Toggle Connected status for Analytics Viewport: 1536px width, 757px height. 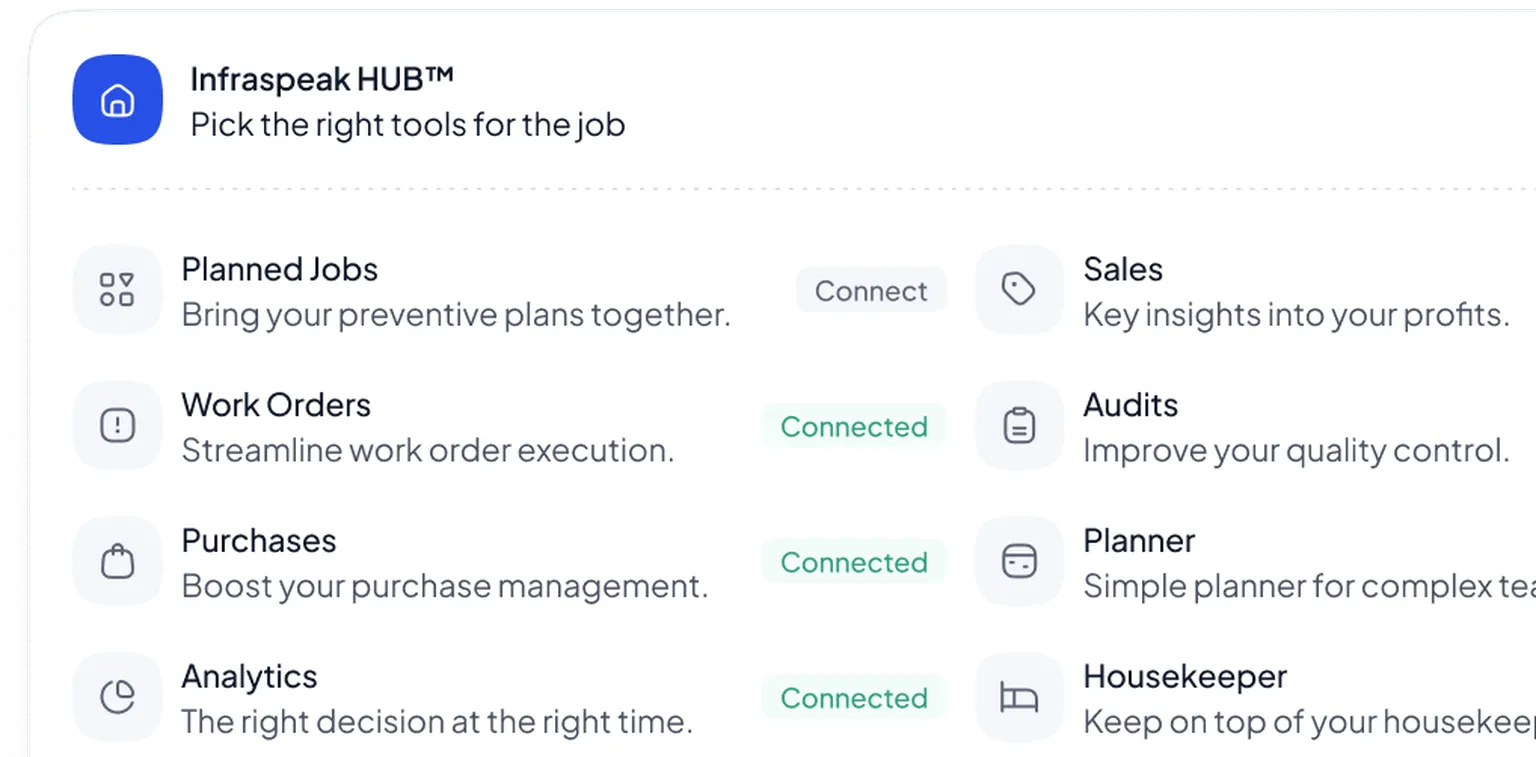(853, 698)
